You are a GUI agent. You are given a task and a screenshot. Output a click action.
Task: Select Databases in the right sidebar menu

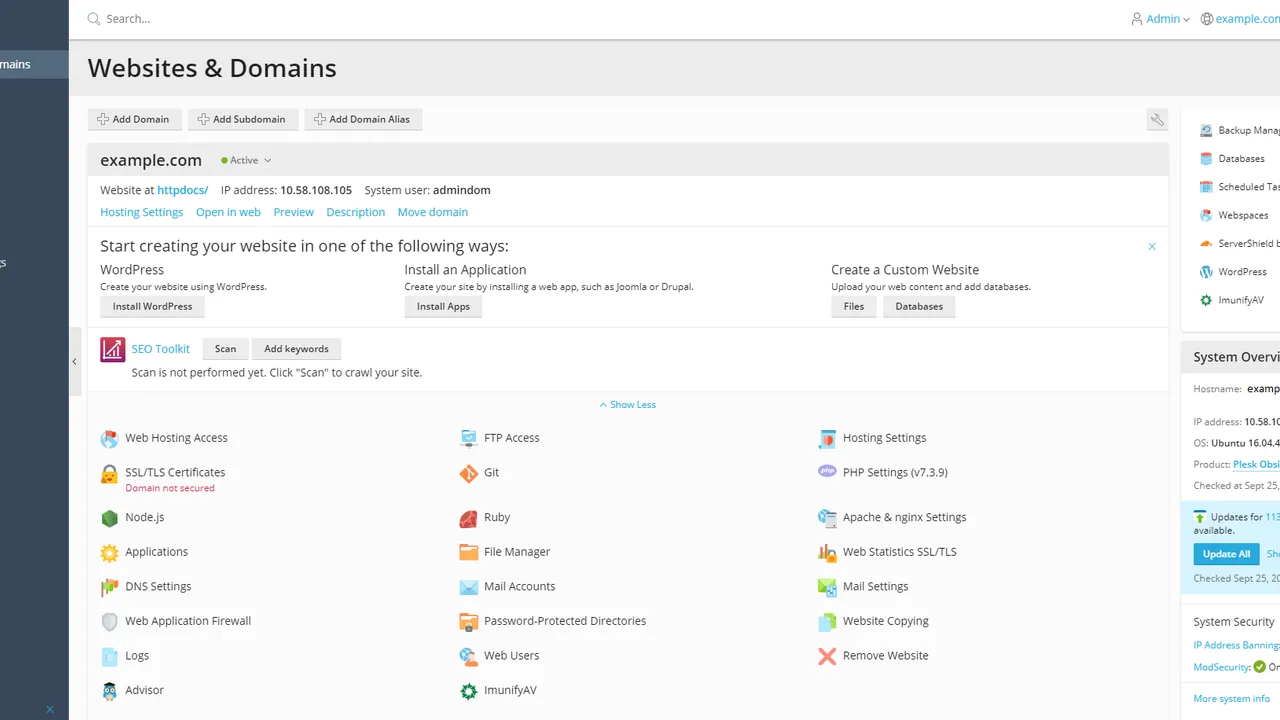tap(1240, 159)
